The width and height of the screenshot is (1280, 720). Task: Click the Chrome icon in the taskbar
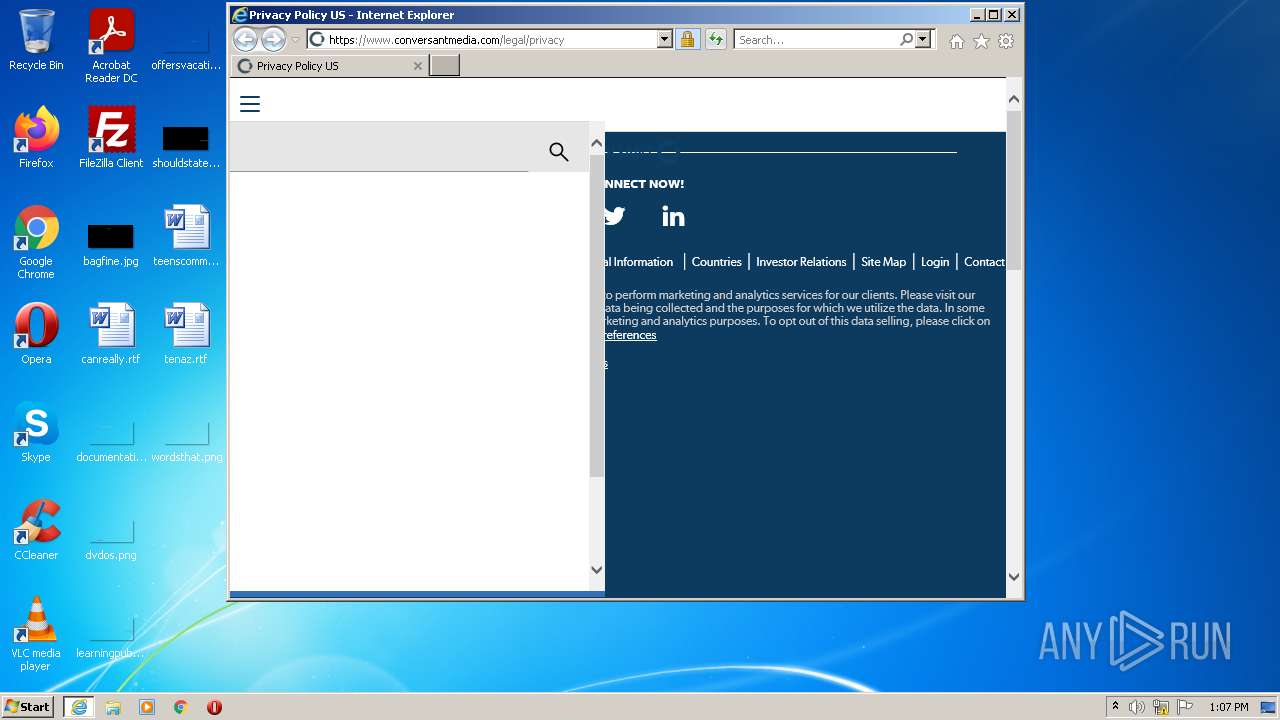pos(181,707)
